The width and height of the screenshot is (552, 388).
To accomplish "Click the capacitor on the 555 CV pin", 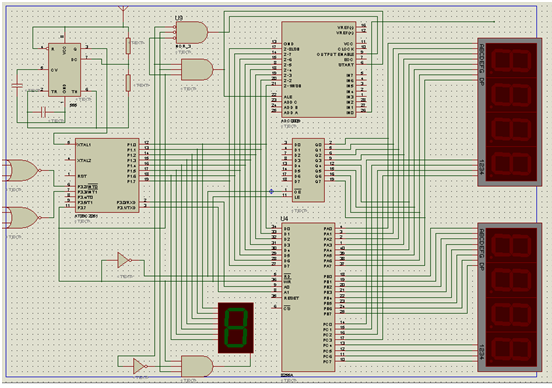I will click(x=17, y=86).
